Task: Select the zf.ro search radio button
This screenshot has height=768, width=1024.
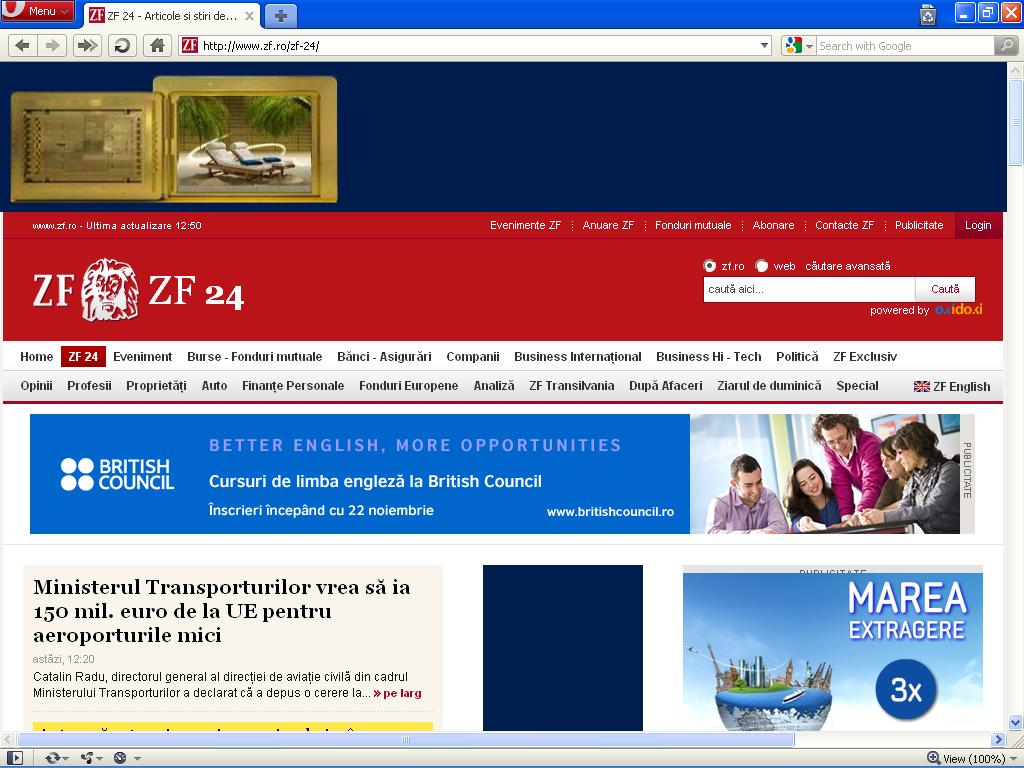Action: 709,266
